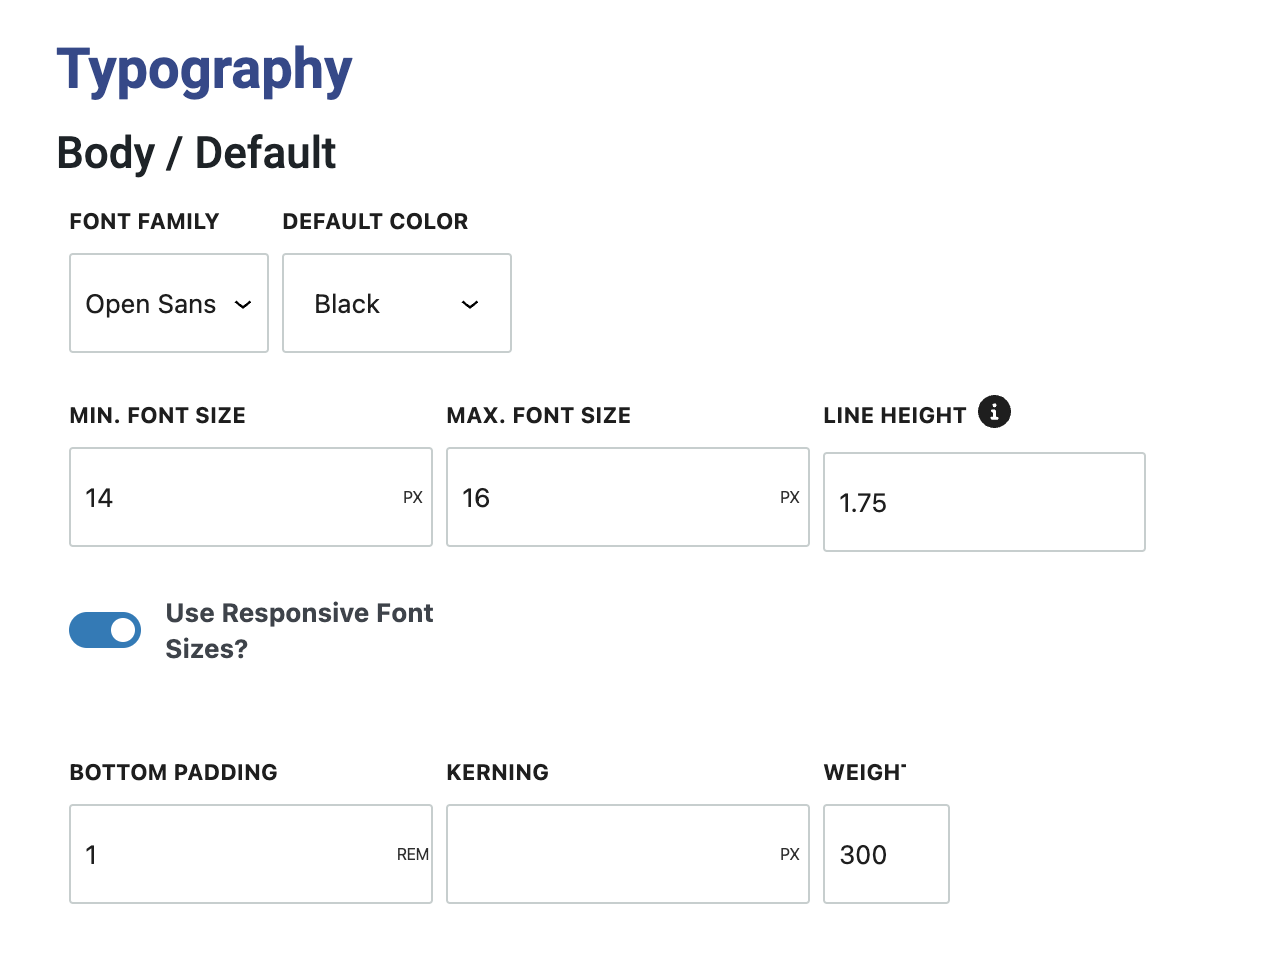Click the Weight field showing 300
Image resolution: width=1270 pixels, height=966 pixels.
(886, 854)
